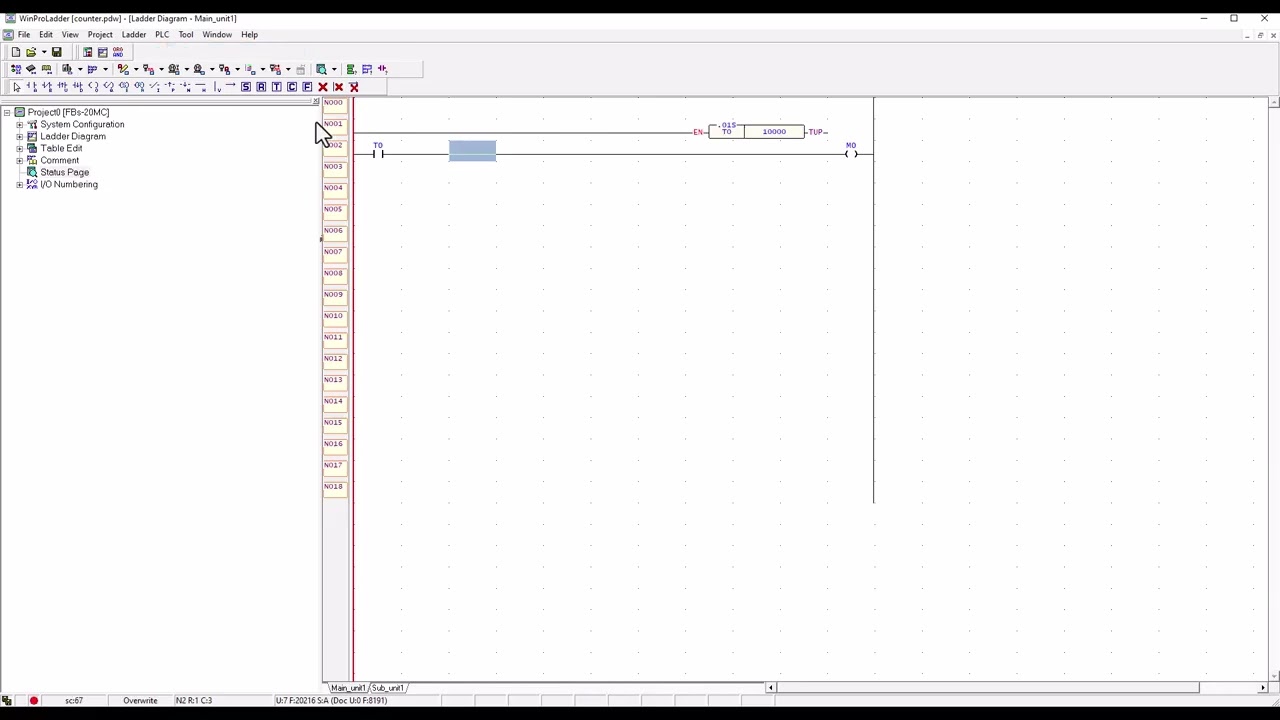The height and width of the screenshot is (720, 1280).
Task: Insert a normally open A contact
Action: pos(31,87)
